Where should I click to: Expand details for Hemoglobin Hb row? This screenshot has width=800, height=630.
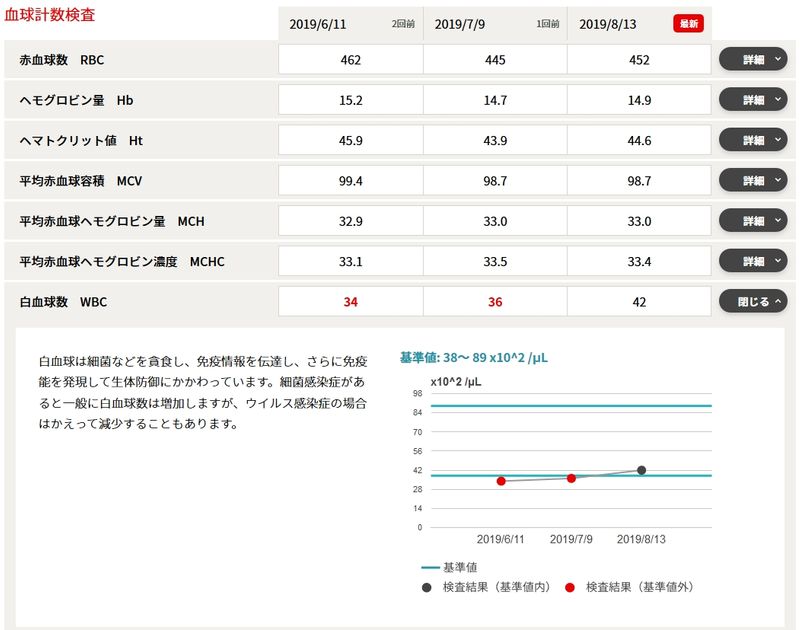pyautogui.click(x=753, y=100)
